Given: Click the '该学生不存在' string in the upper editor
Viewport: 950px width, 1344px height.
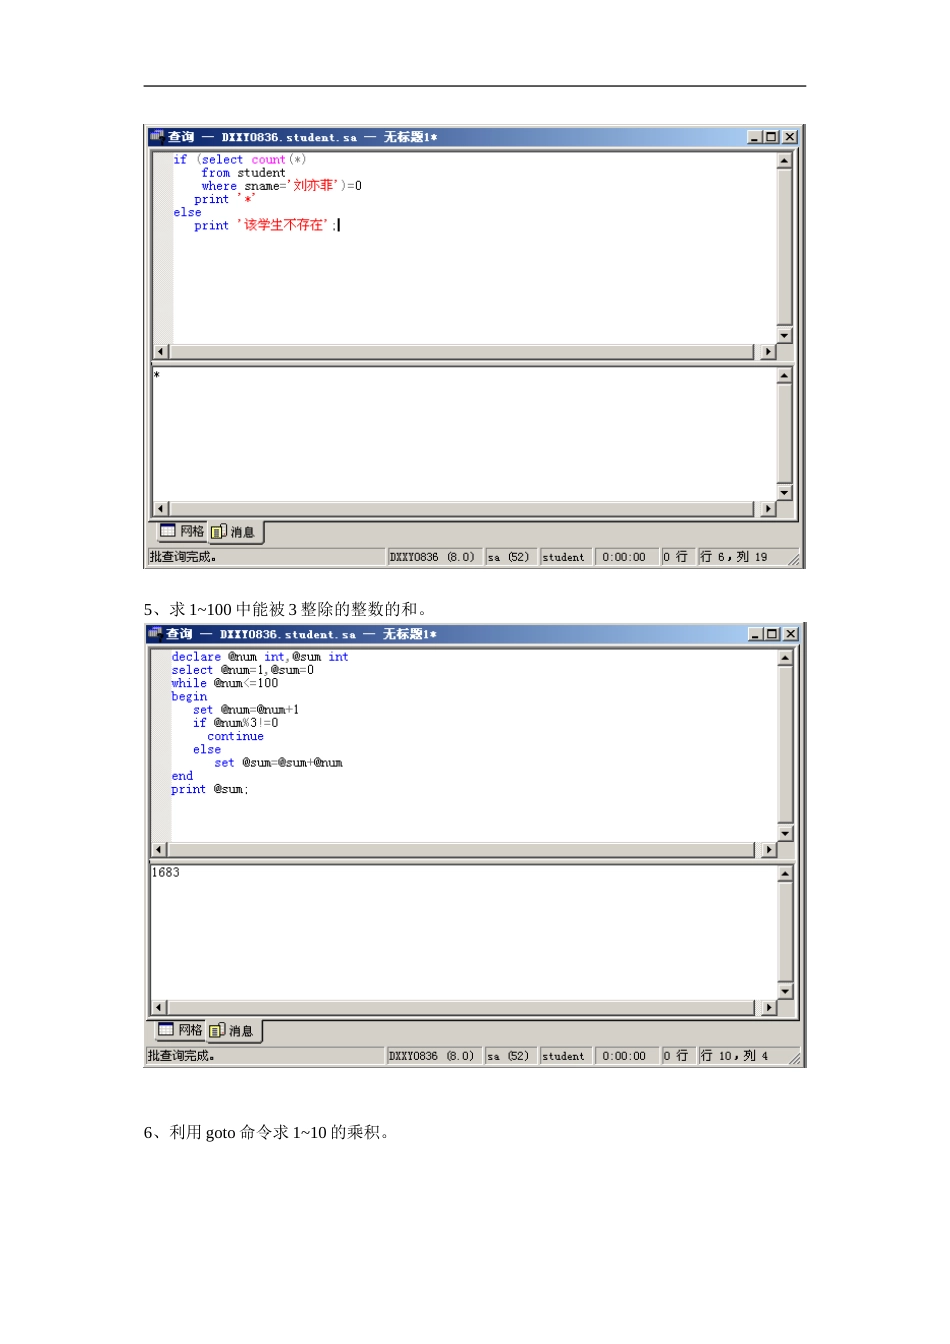Looking at the screenshot, I should [284, 225].
